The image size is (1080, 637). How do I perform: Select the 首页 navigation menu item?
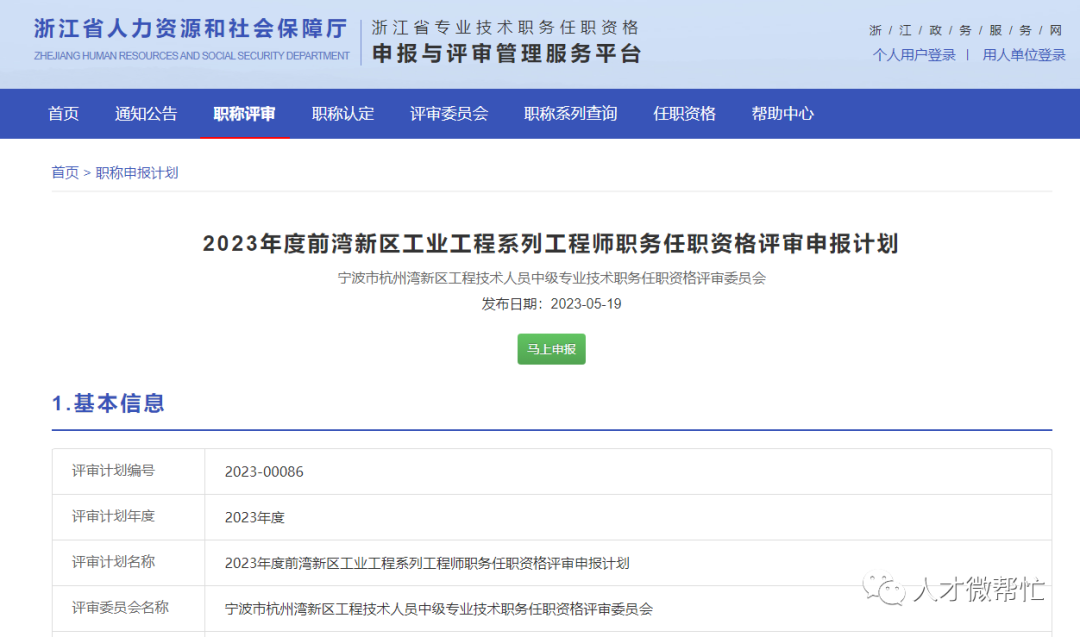click(63, 113)
